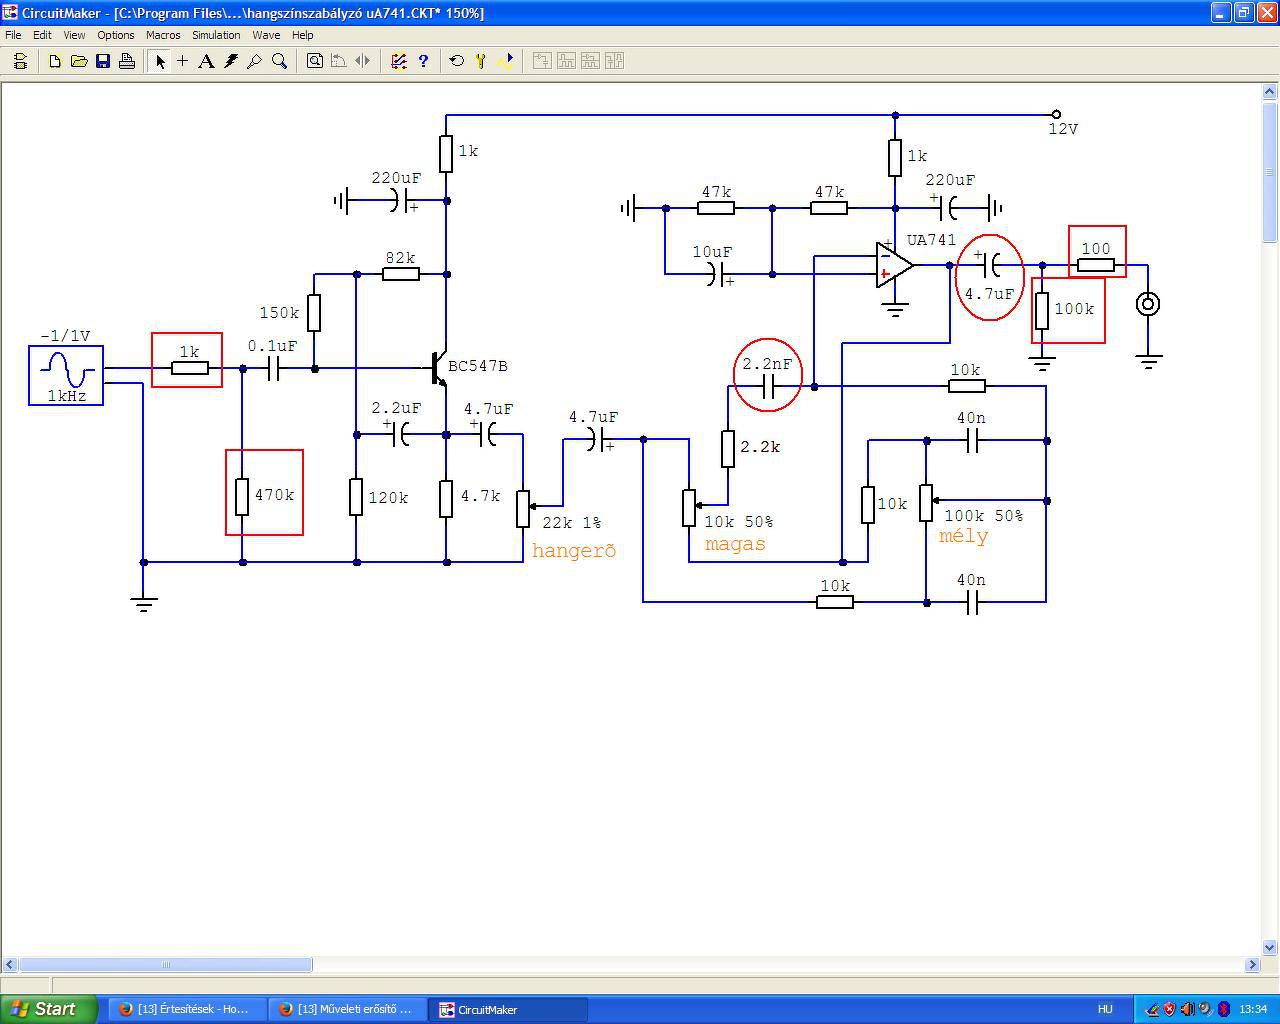1280x1024 pixels.
Task: Open the Edit menu
Action: click(42, 35)
